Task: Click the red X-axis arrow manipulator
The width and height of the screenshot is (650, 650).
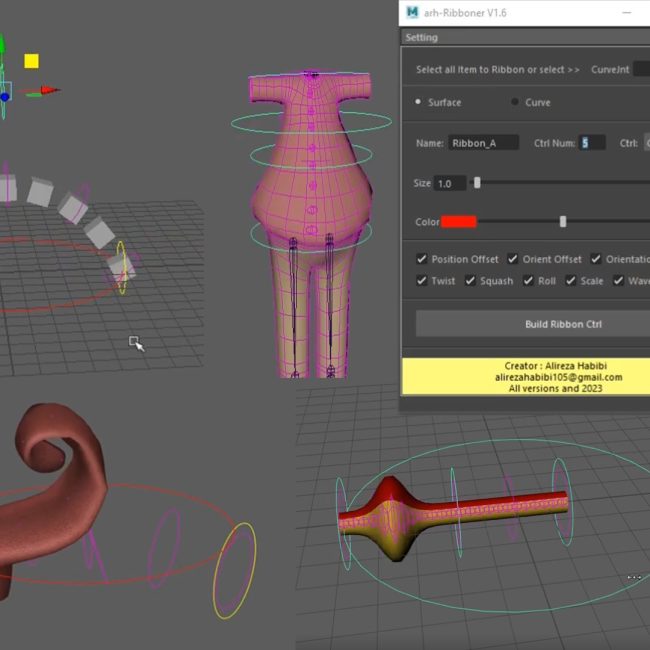Action: click(50, 90)
